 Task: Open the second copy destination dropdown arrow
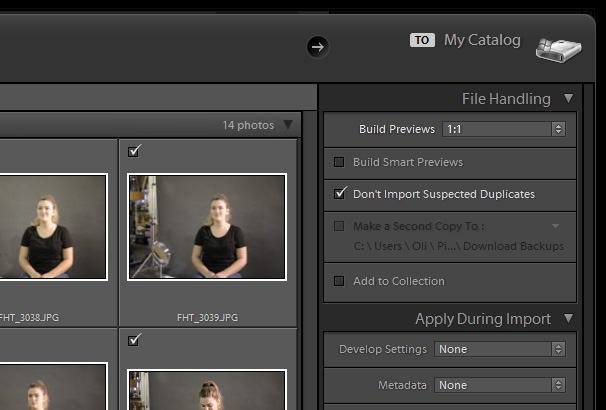pyautogui.click(x=554, y=227)
